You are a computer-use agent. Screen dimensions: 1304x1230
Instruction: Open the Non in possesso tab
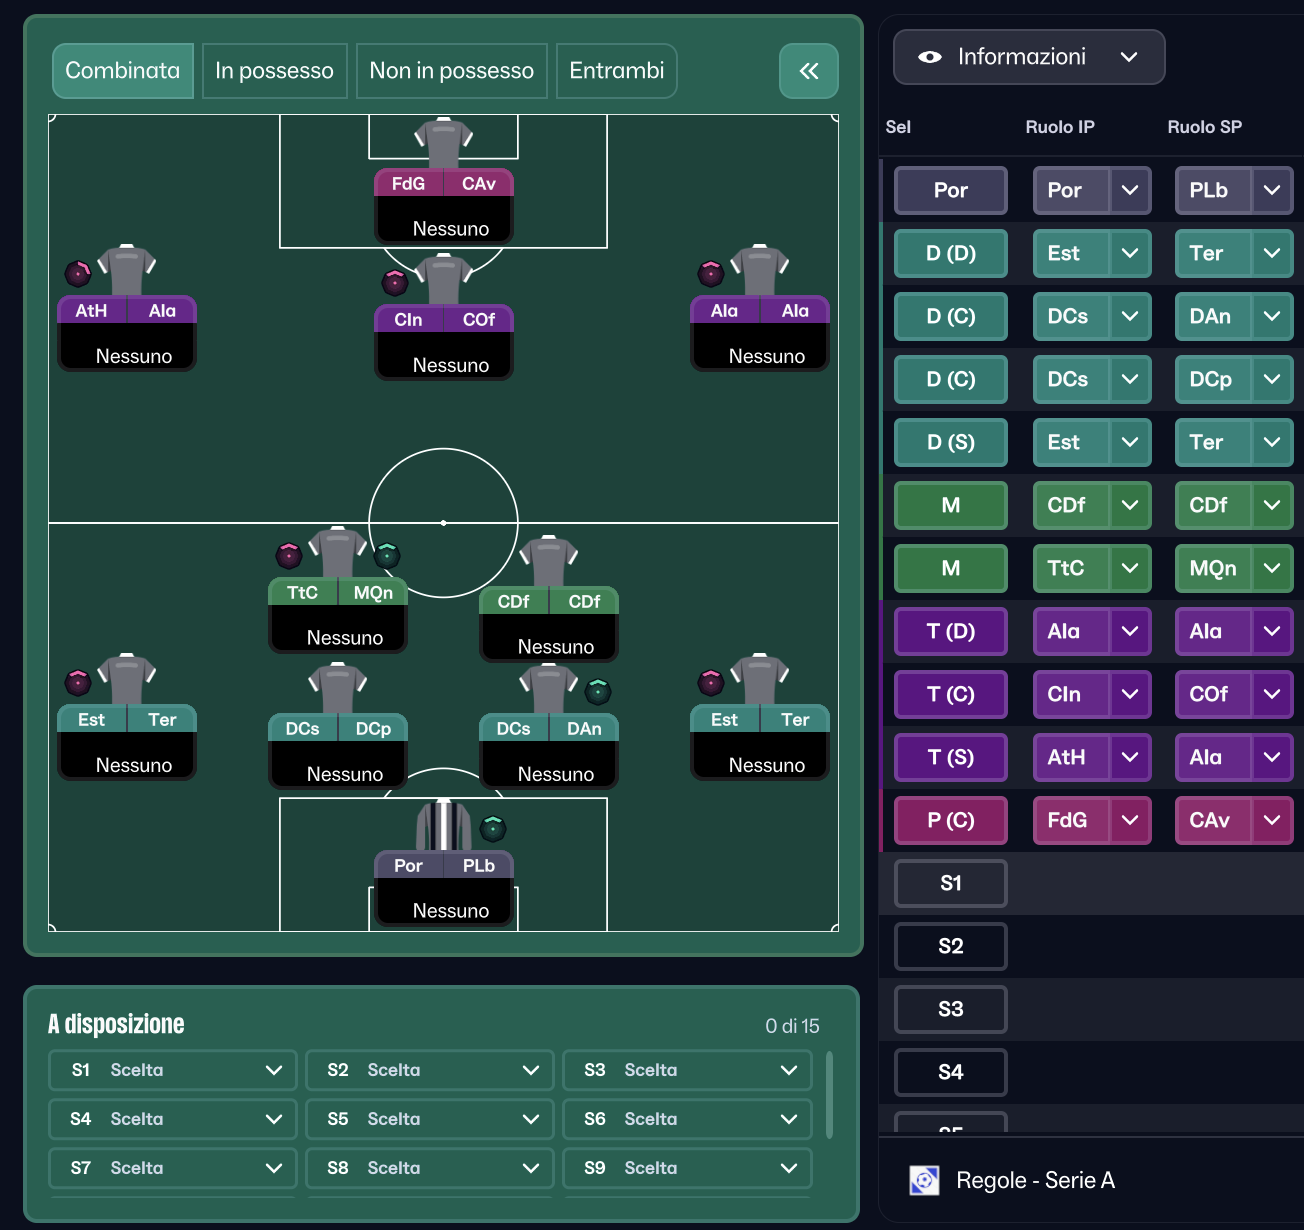tap(452, 71)
